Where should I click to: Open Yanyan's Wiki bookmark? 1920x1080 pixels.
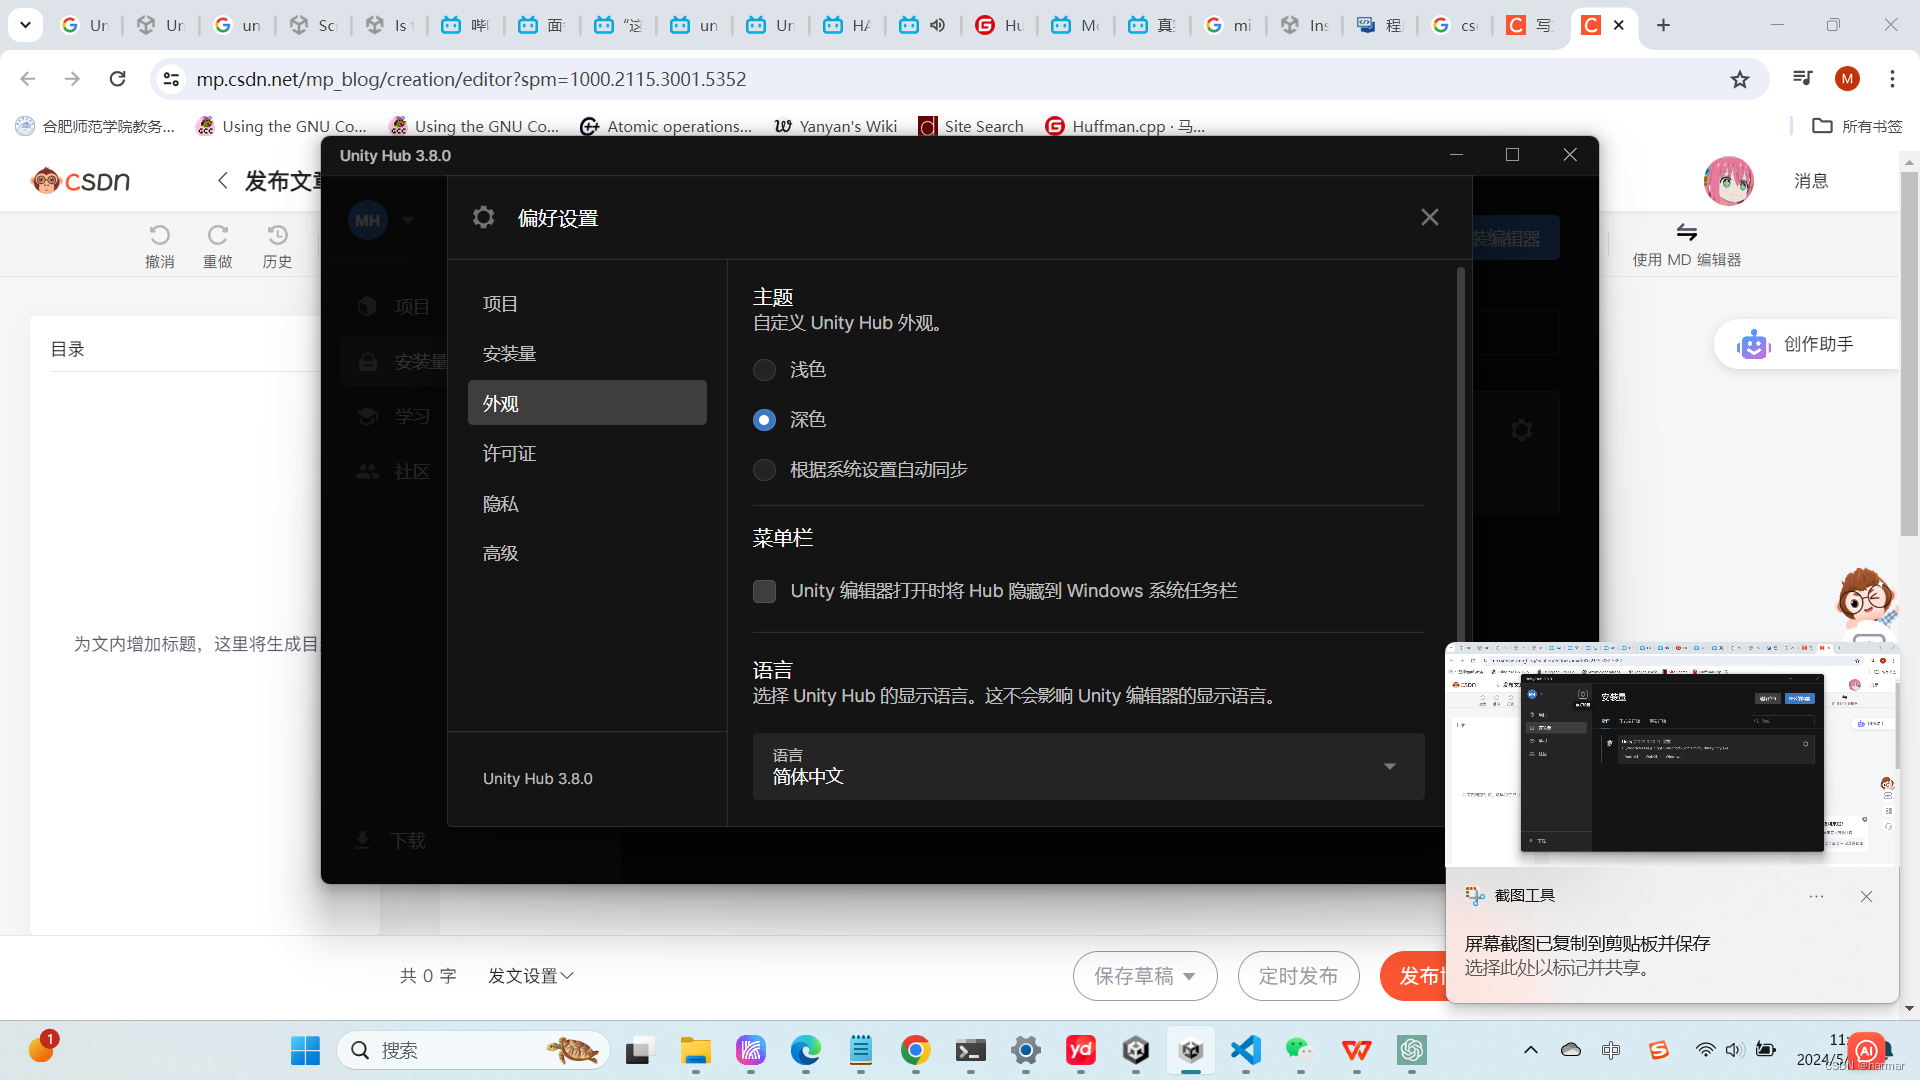click(836, 126)
